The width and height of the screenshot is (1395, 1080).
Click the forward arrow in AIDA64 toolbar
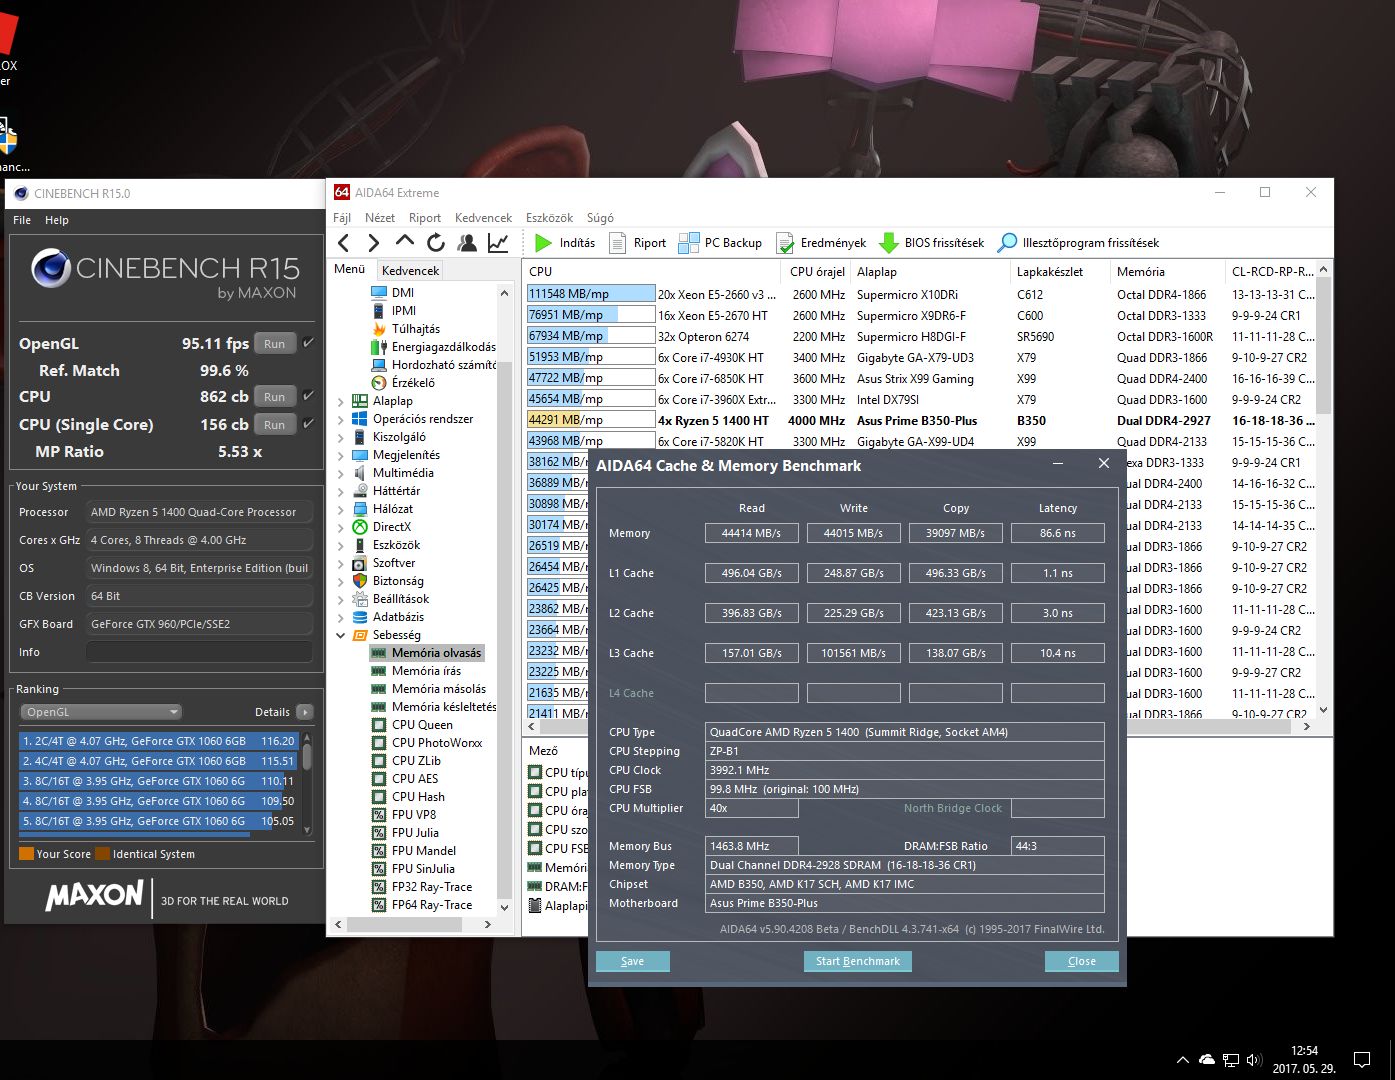[x=373, y=243]
